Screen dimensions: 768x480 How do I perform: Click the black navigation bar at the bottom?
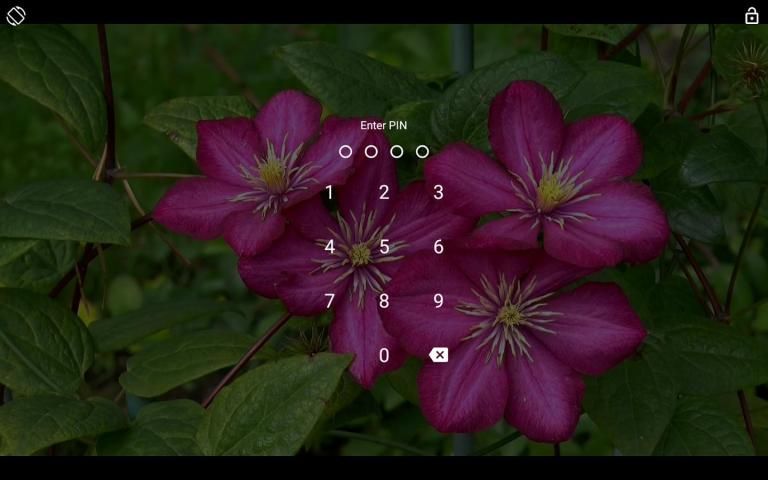point(384,468)
